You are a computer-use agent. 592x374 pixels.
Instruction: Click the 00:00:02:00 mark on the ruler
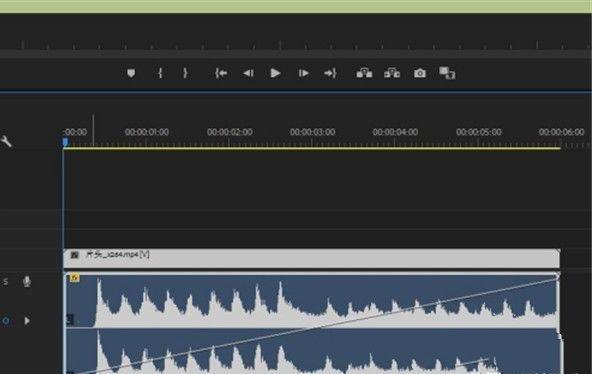click(x=230, y=132)
